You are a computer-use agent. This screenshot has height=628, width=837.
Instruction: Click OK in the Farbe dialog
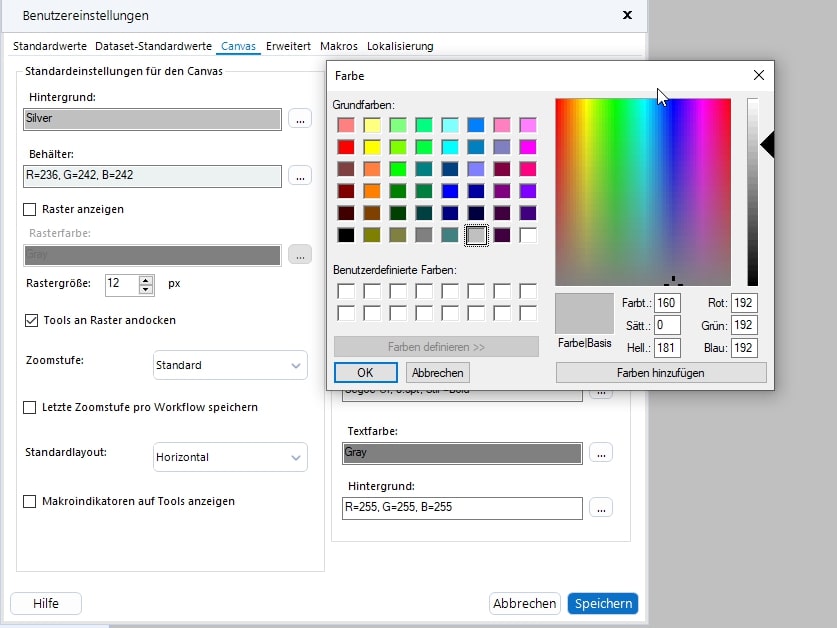pos(365,372)
